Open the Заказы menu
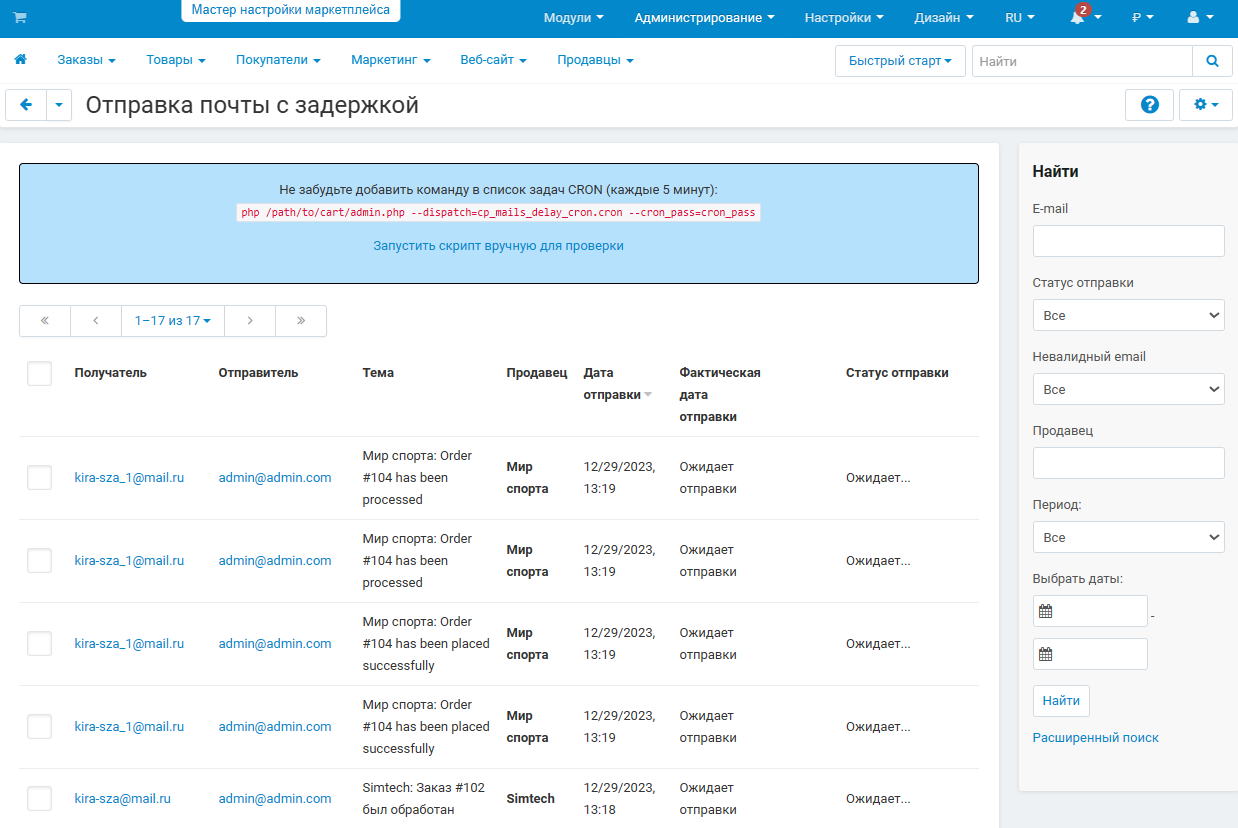Viewport: 1238px width, 828px height. tap(86, 60)
